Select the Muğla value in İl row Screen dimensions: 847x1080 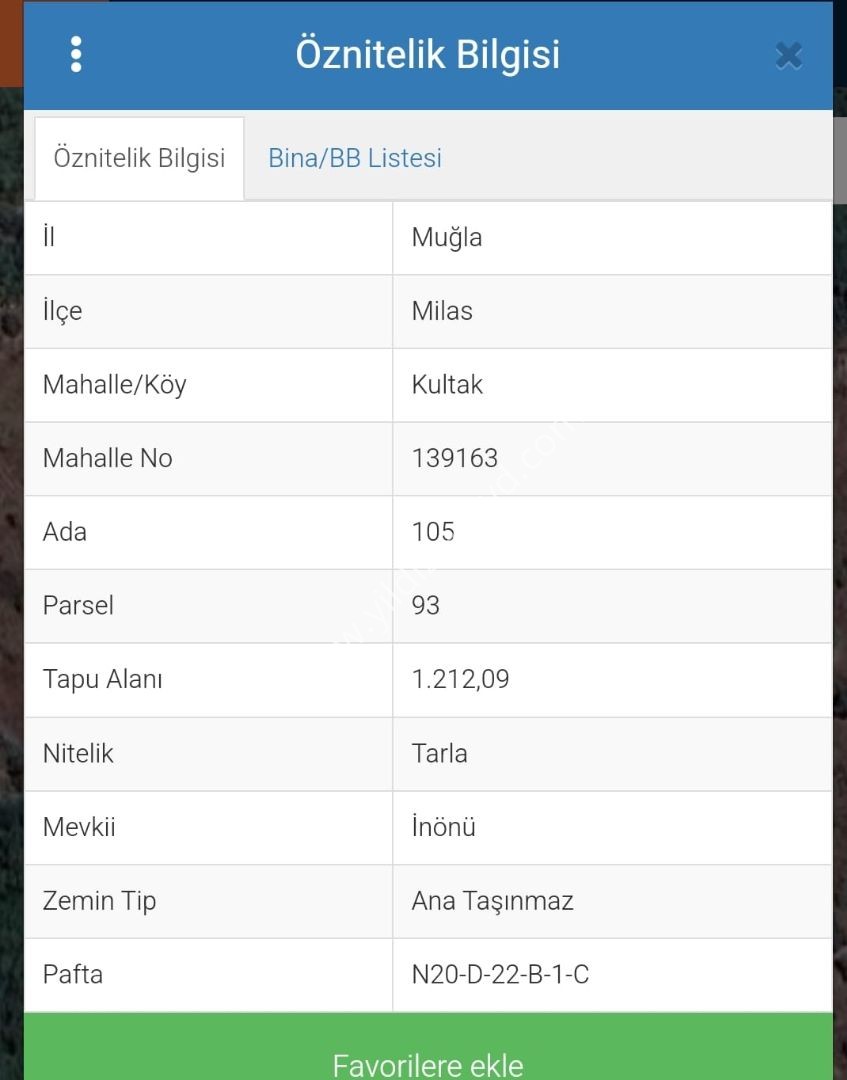tap(447, 238)
